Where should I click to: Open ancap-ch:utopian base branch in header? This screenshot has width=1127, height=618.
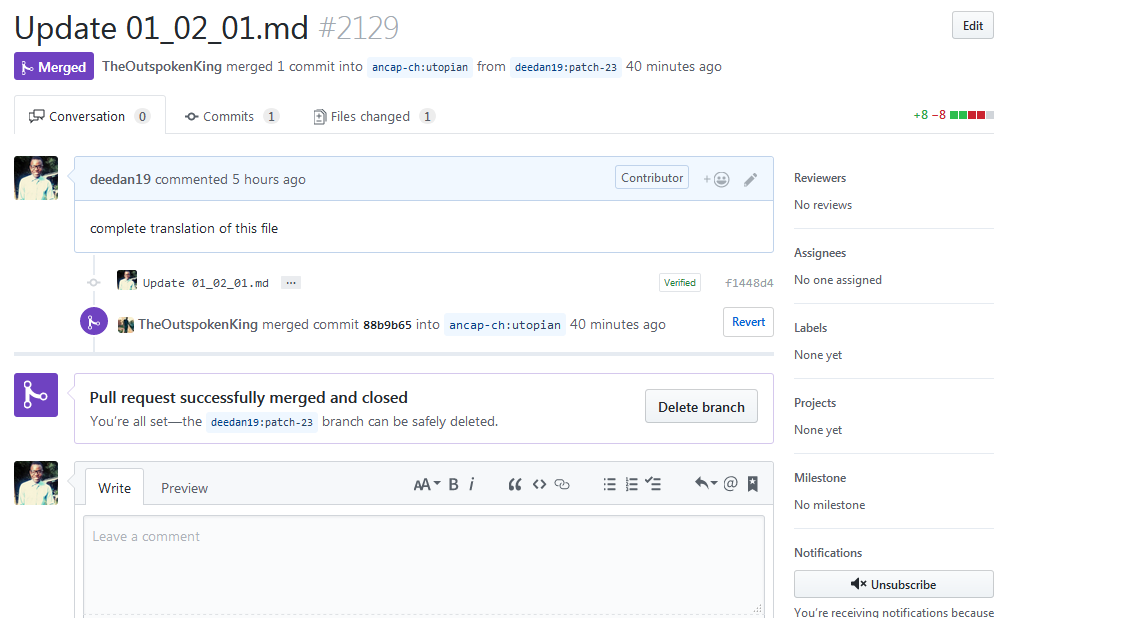coord(420,67)
